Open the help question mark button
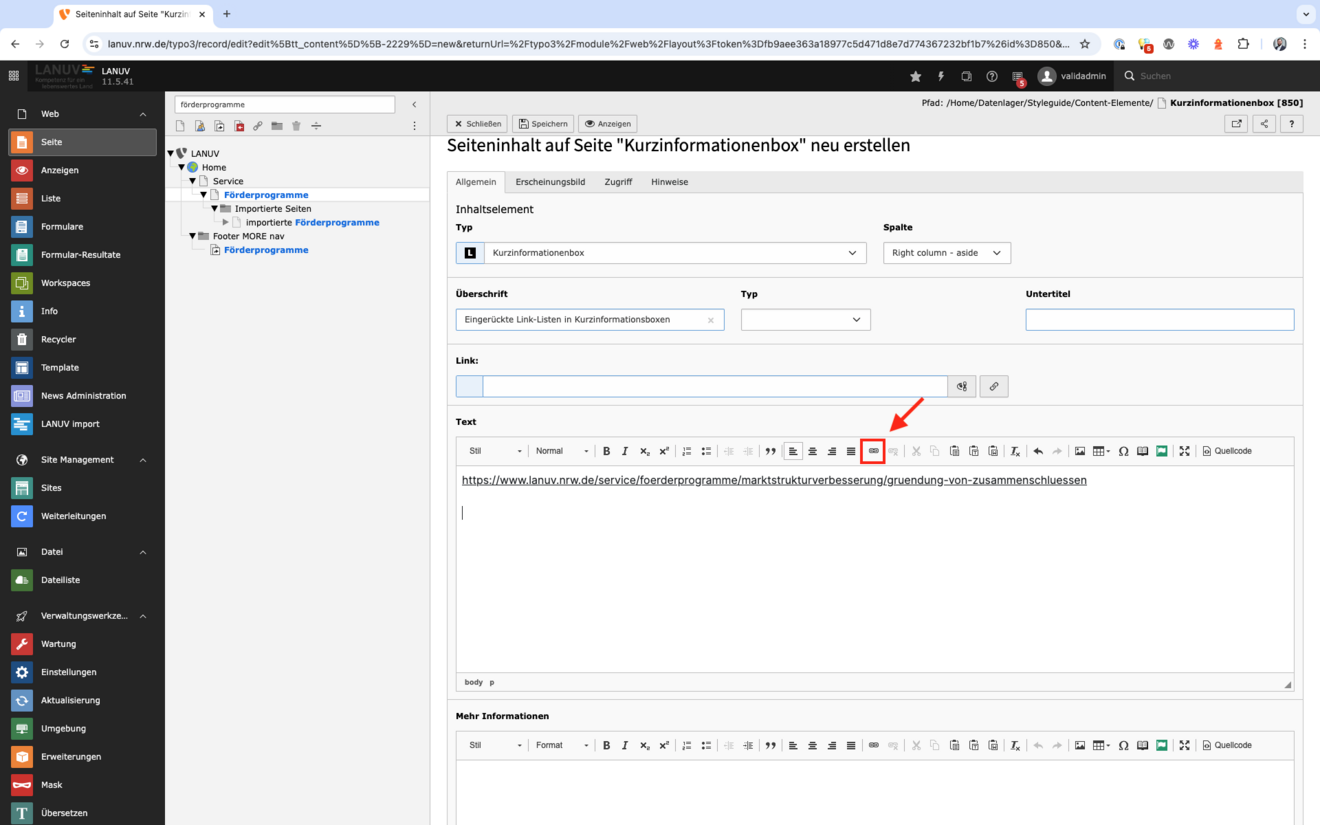Image resolution: width=1320 pixels, height=825 pixels. 1291,124
